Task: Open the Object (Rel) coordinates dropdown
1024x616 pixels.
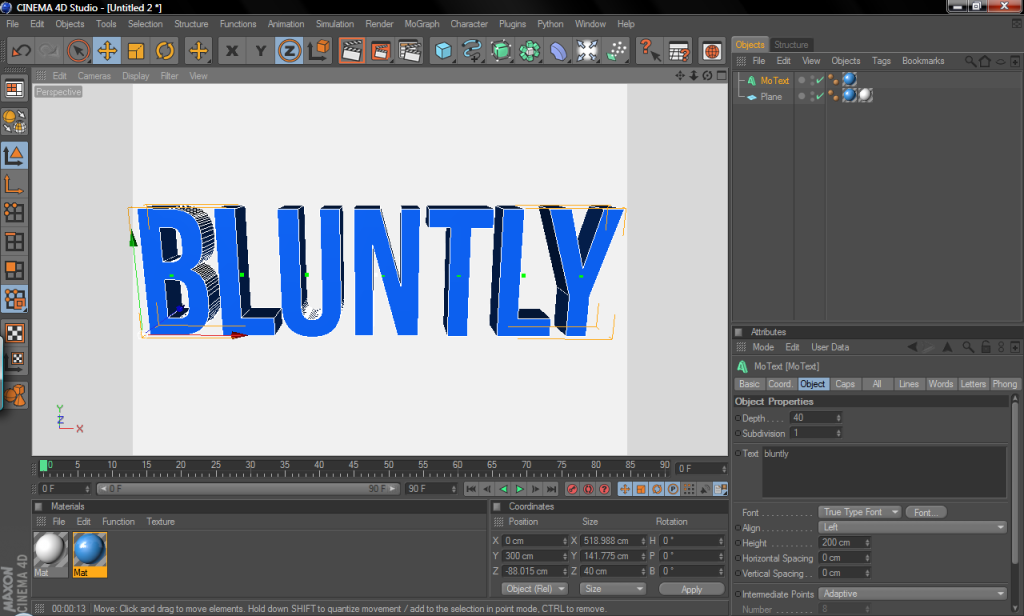Action: tap(535, 589)
